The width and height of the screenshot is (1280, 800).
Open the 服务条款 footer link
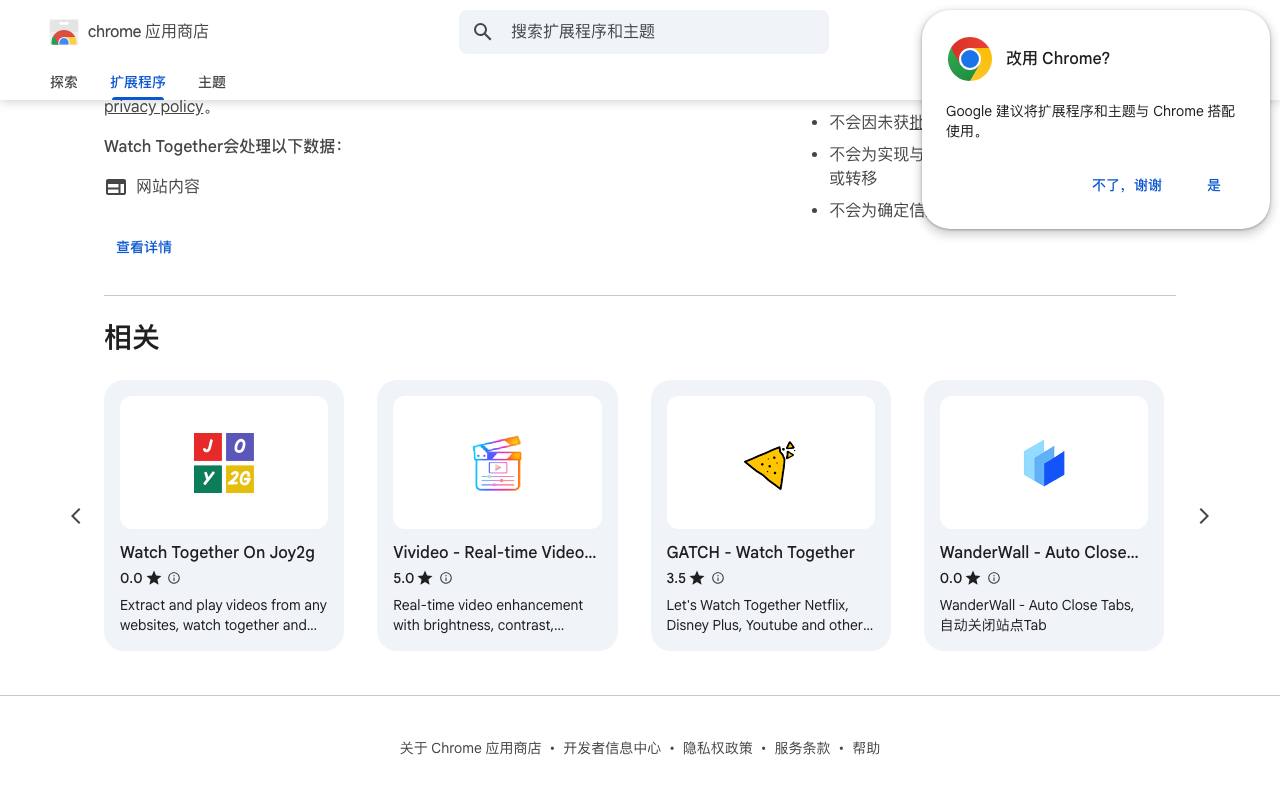point(802,748)
